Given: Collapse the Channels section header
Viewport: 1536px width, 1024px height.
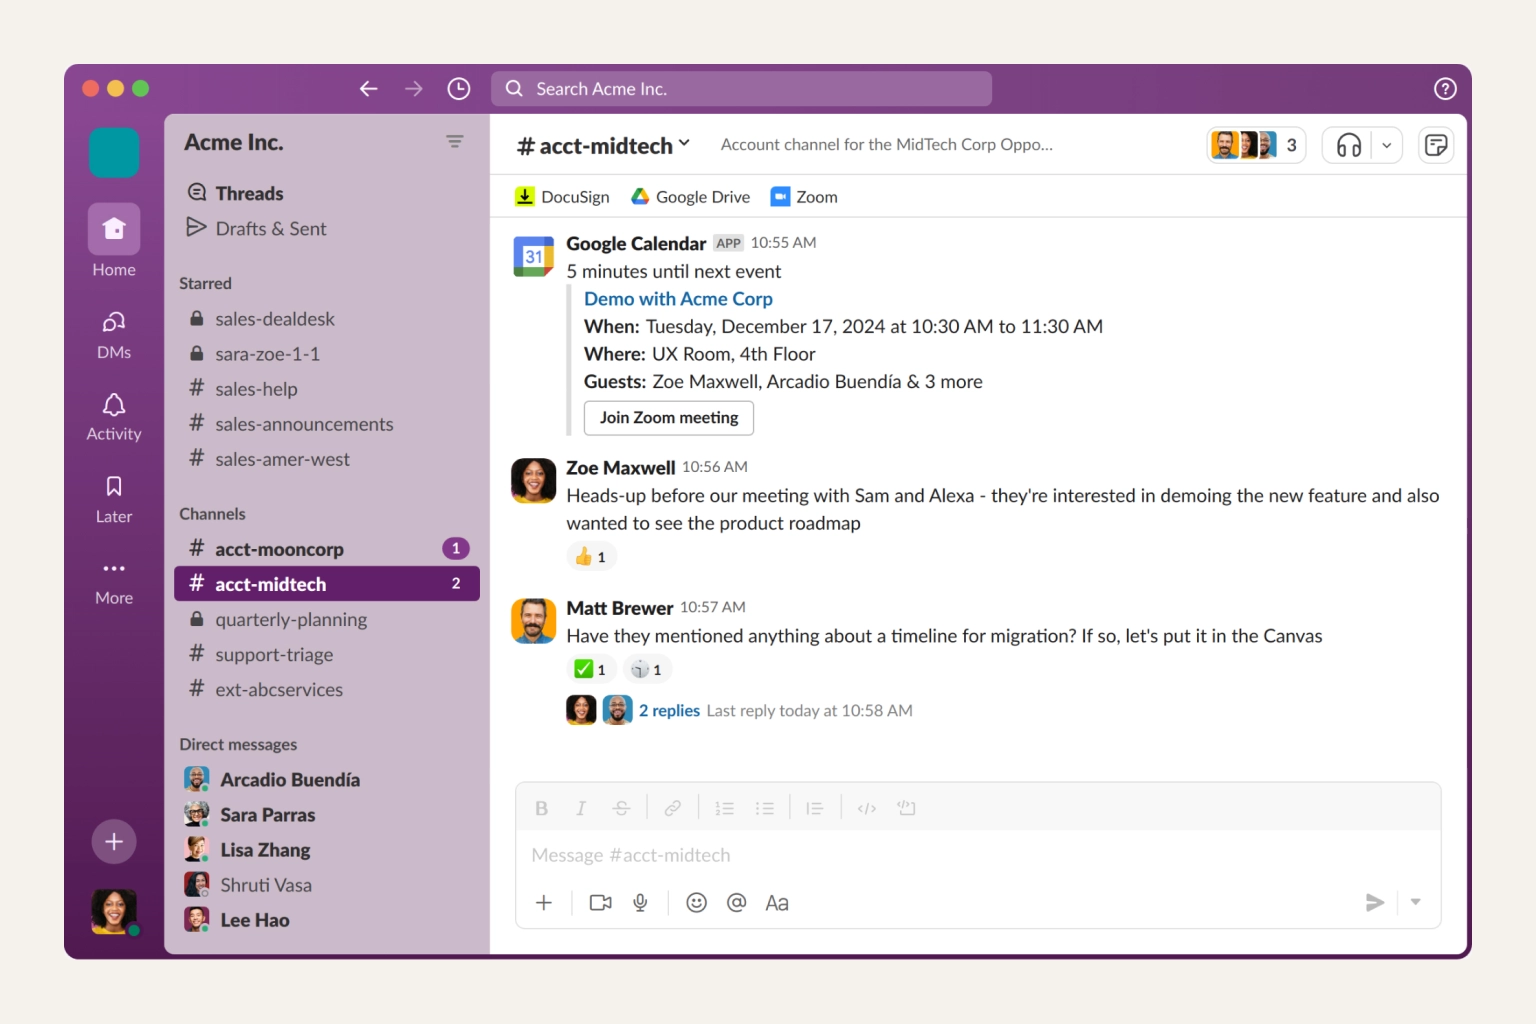Looking at the screenshot, I should (x=212, y=514).
